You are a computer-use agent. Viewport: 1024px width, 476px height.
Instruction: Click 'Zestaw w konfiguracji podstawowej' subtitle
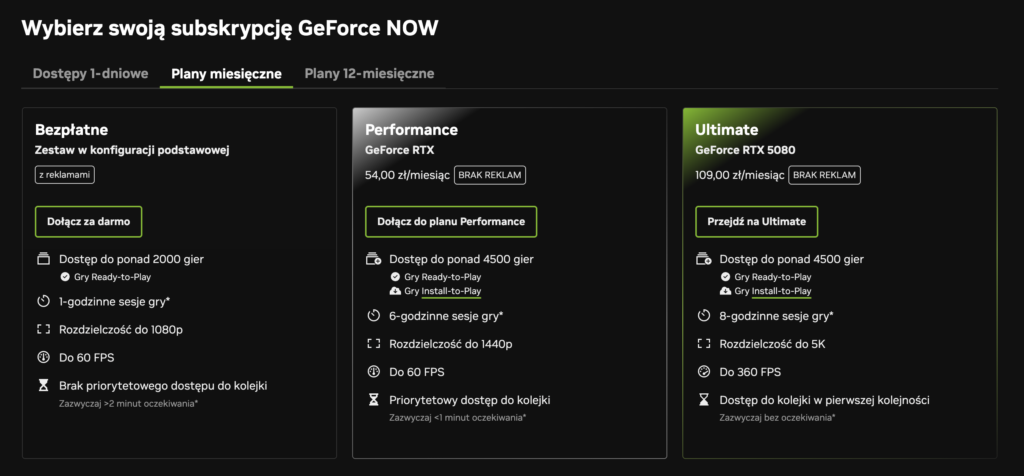132,150
